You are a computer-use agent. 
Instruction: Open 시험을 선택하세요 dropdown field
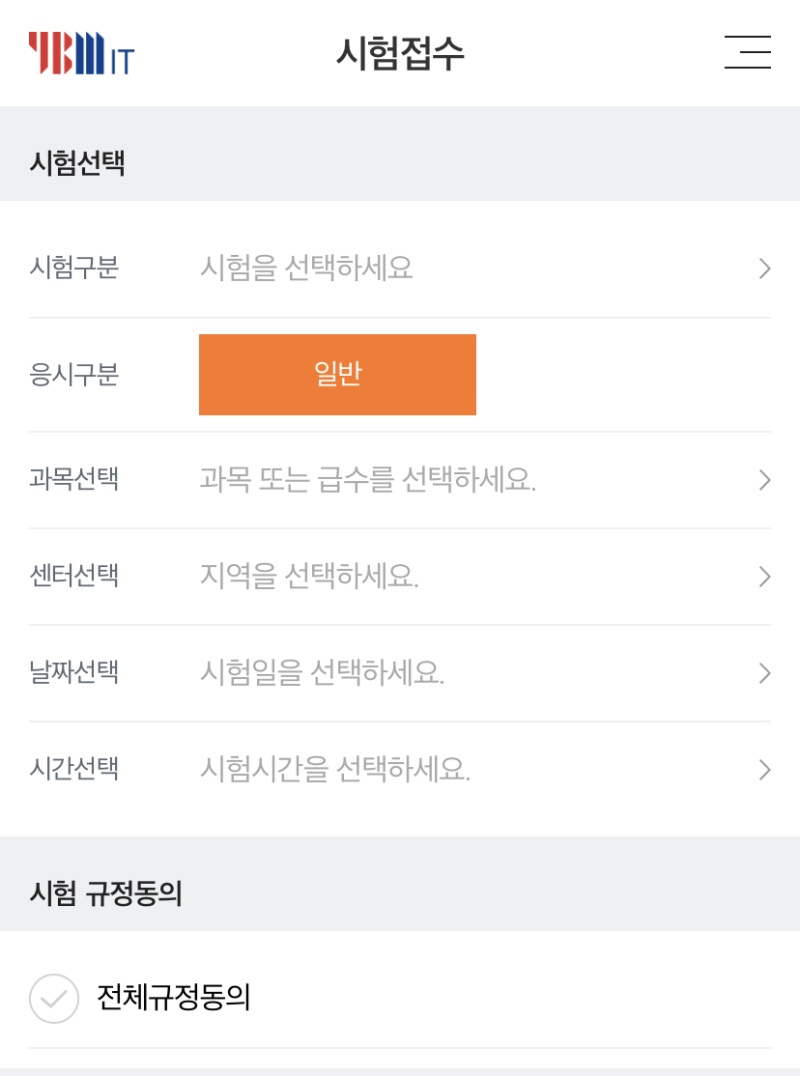[x=306, y=268]
